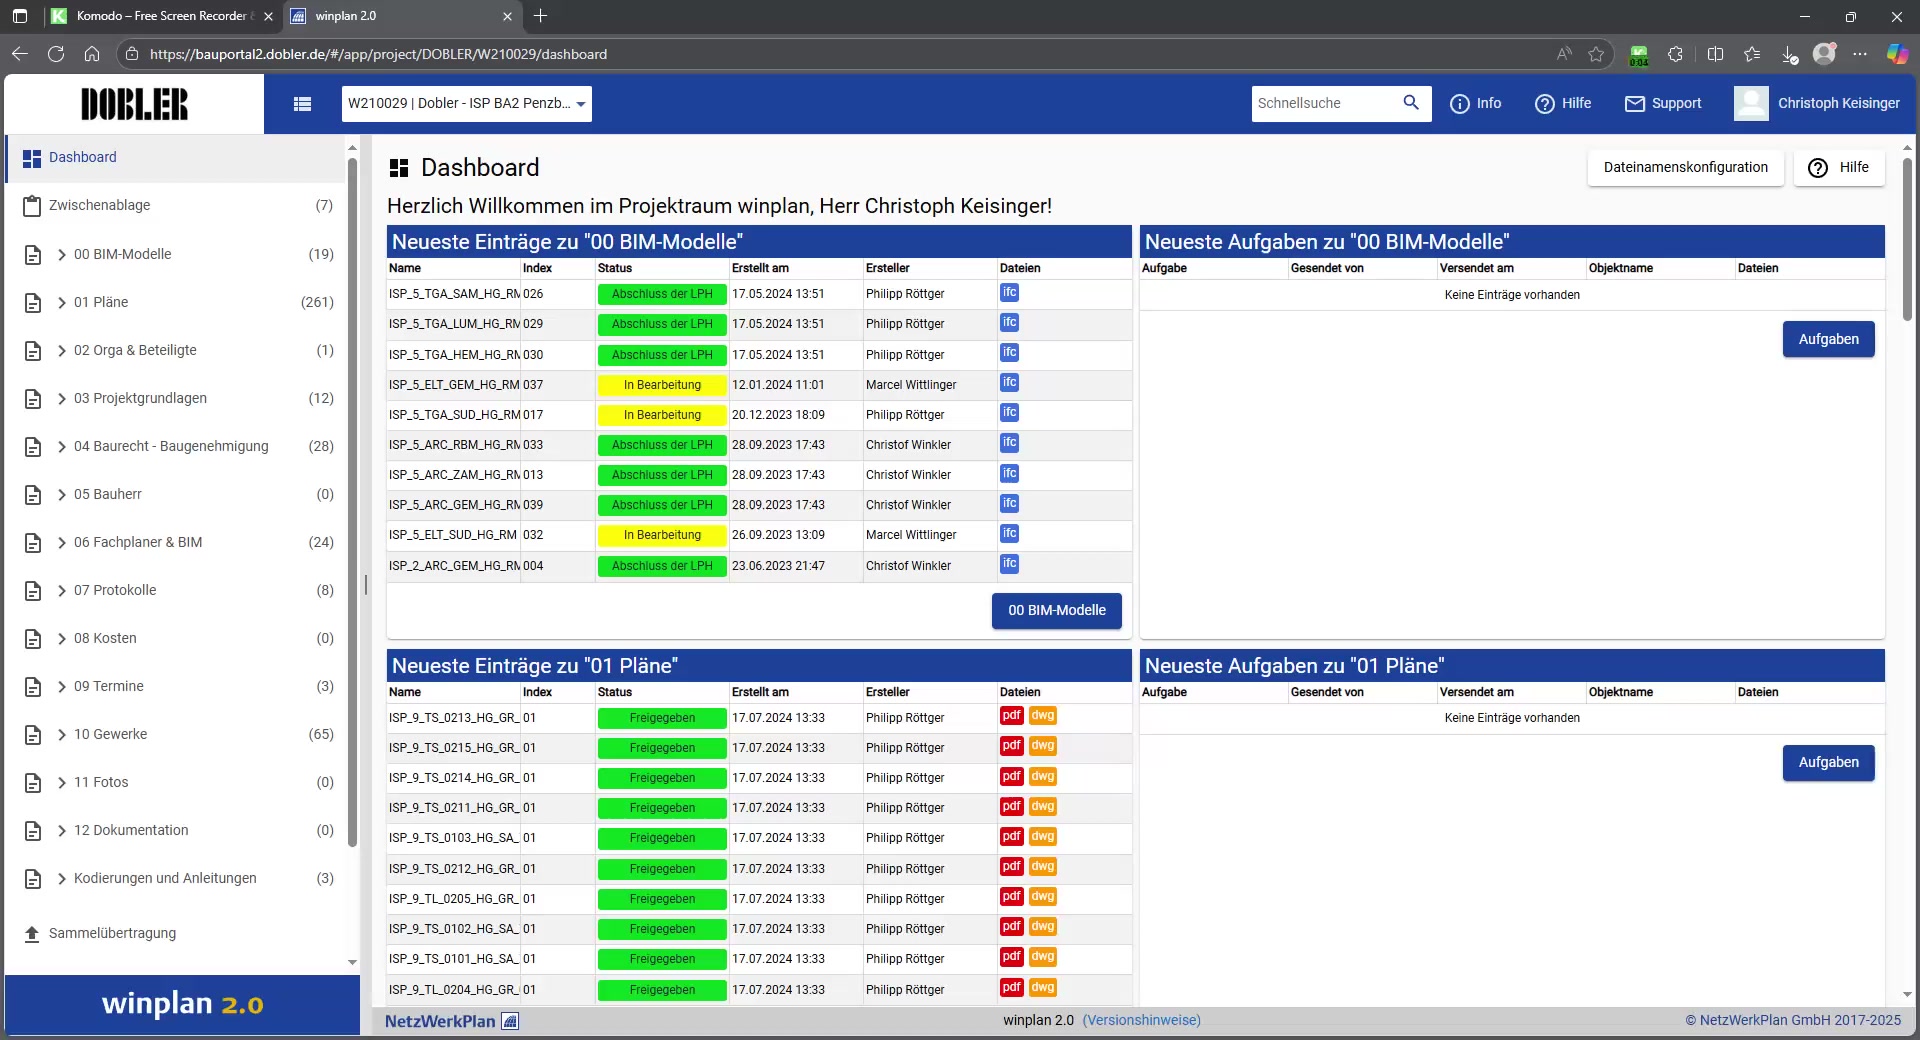Open a new browser tab
Image resolution: width=1920 pixels, height=1040 pixels.
click(541, 16)
